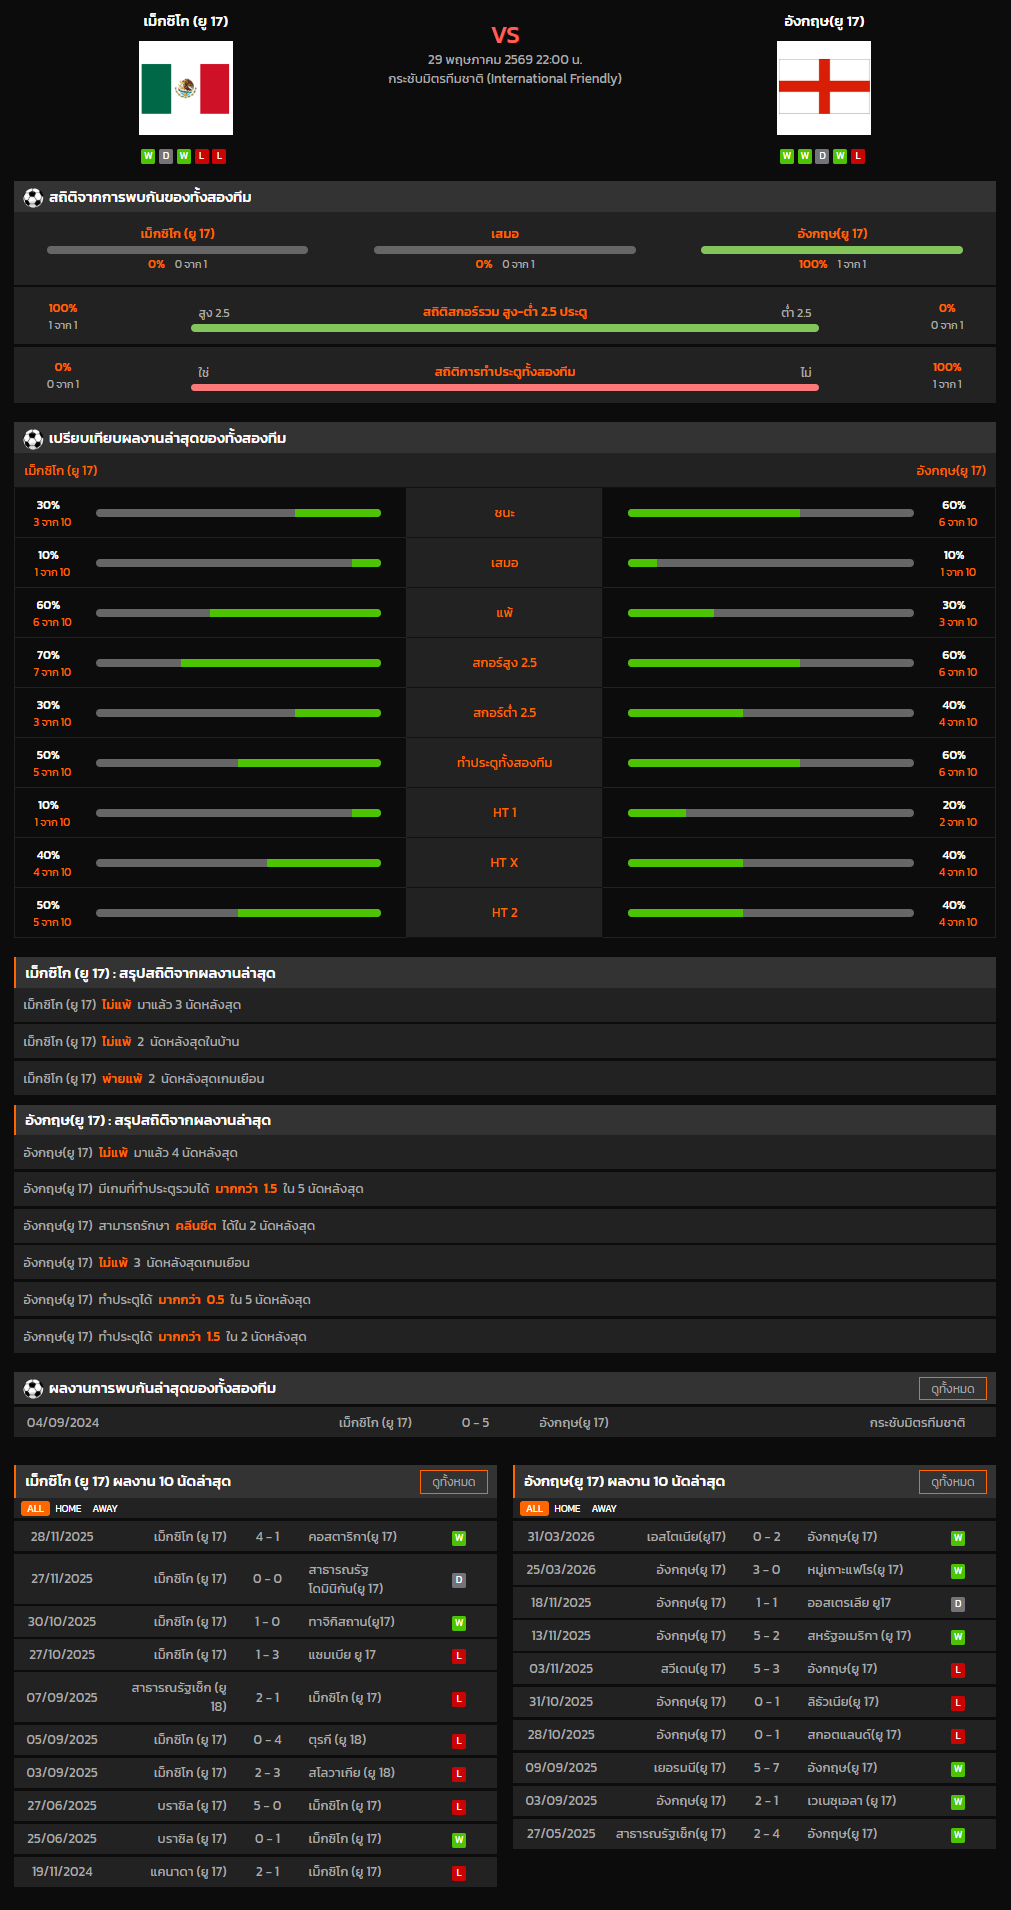Click เวเนซุเอลา (ยู 17) opponent name
The height and width of the screenshot is (1910, 1011).
pos(852,1801)
